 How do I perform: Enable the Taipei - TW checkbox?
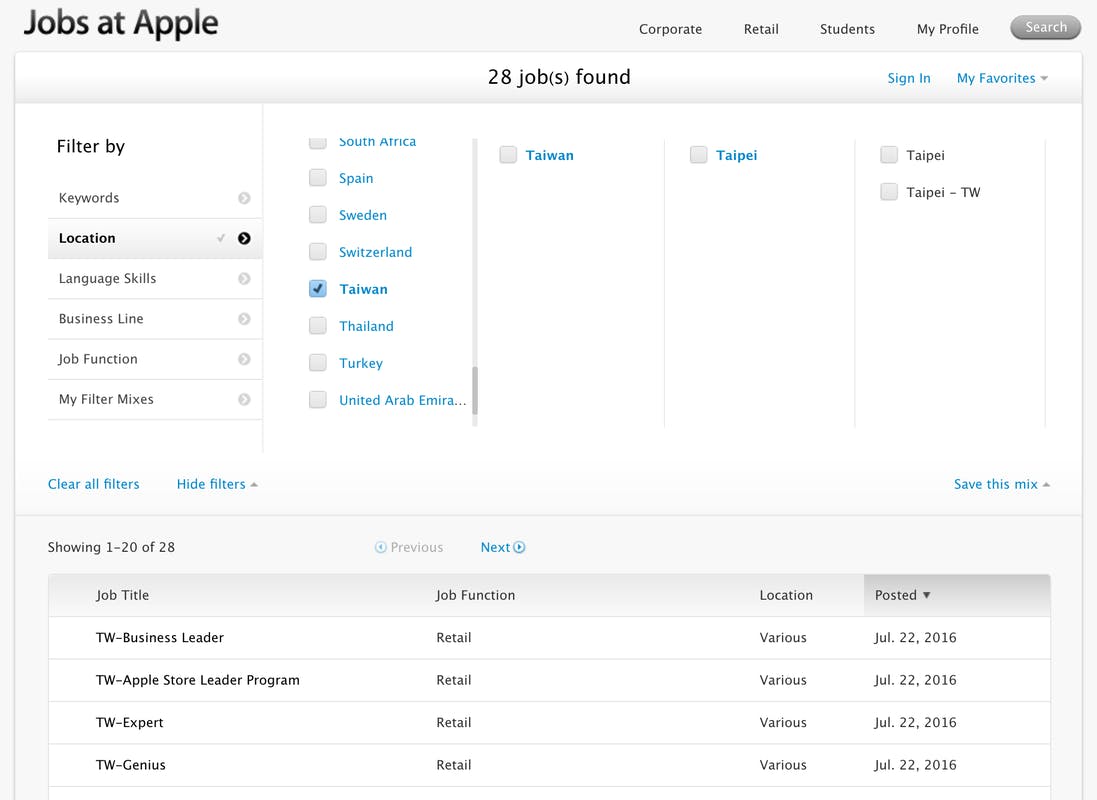pyautogui.click(x=889, y=192)
